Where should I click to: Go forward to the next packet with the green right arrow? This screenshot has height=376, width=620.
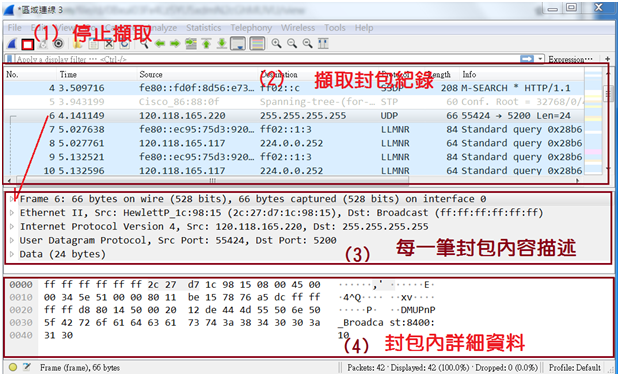(x=175, y=44)
